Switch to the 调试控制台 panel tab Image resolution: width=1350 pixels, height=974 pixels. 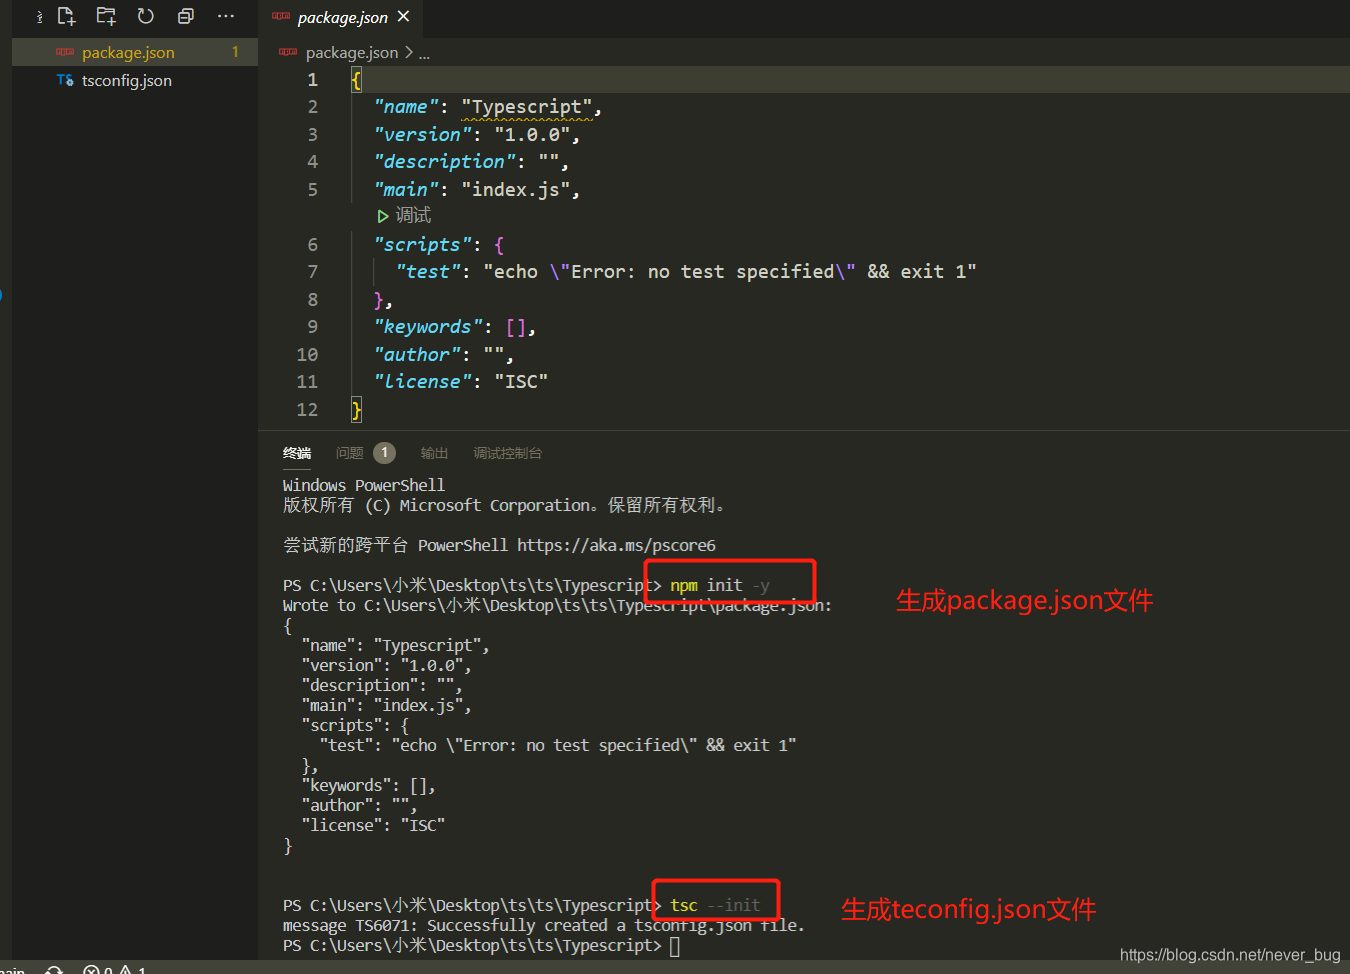point(507,453)
